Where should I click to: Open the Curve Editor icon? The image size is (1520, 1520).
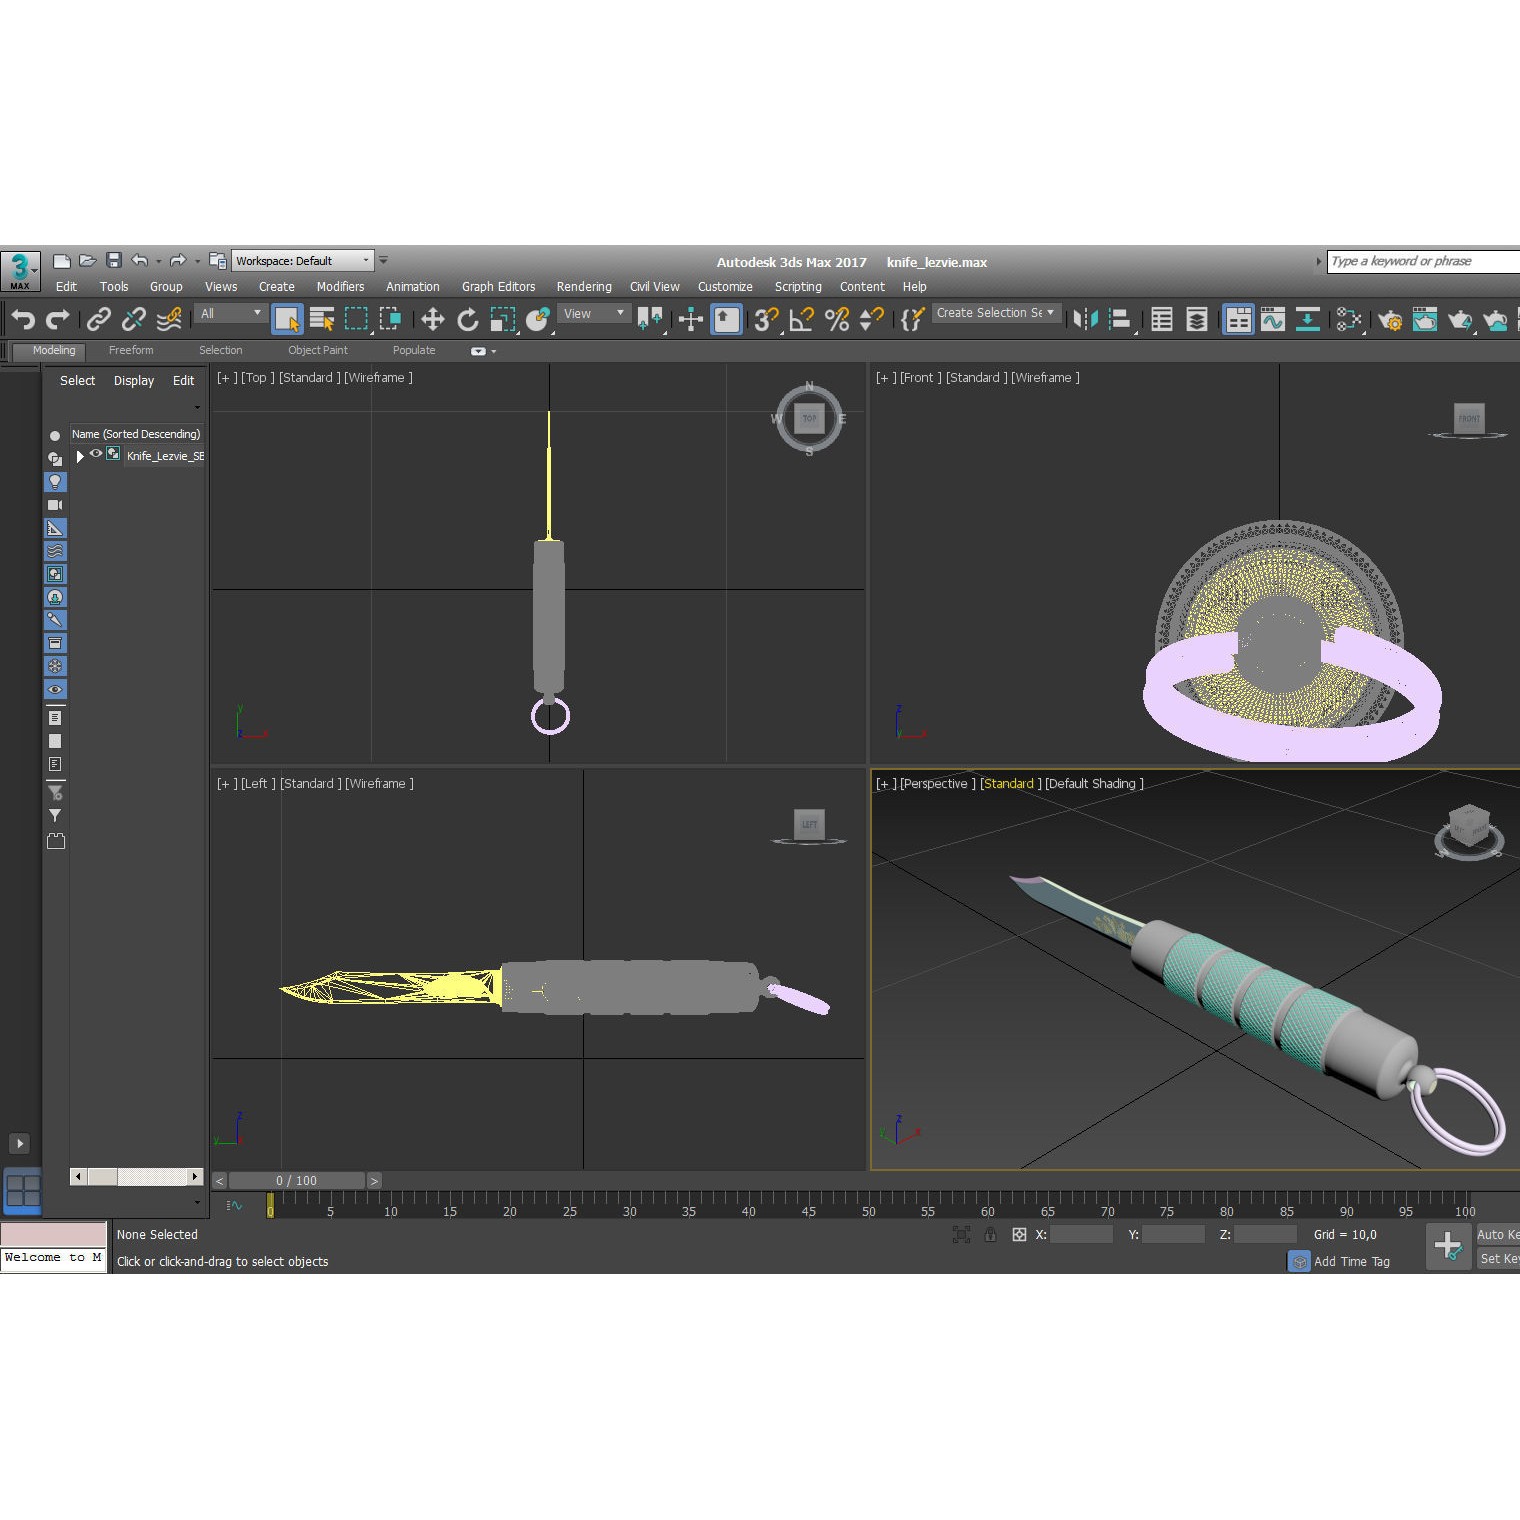click(x=1272, y=320)
